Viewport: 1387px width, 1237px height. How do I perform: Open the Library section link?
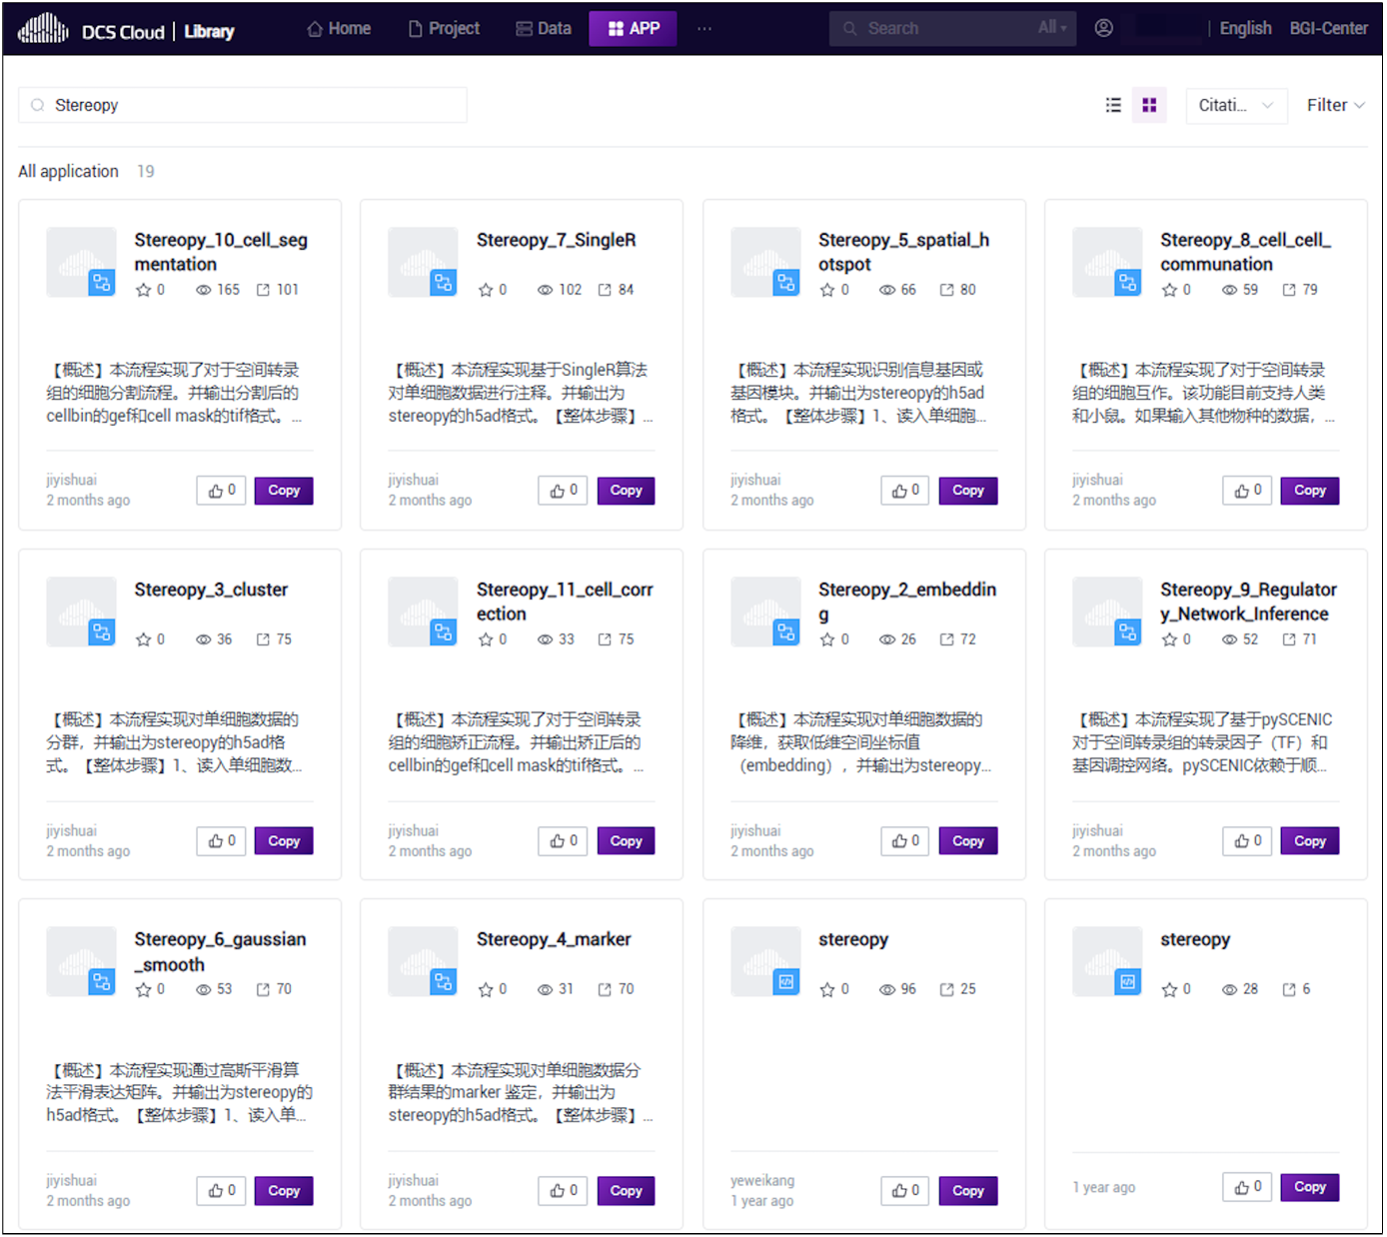pyautogui.click(x=209, y=32)
